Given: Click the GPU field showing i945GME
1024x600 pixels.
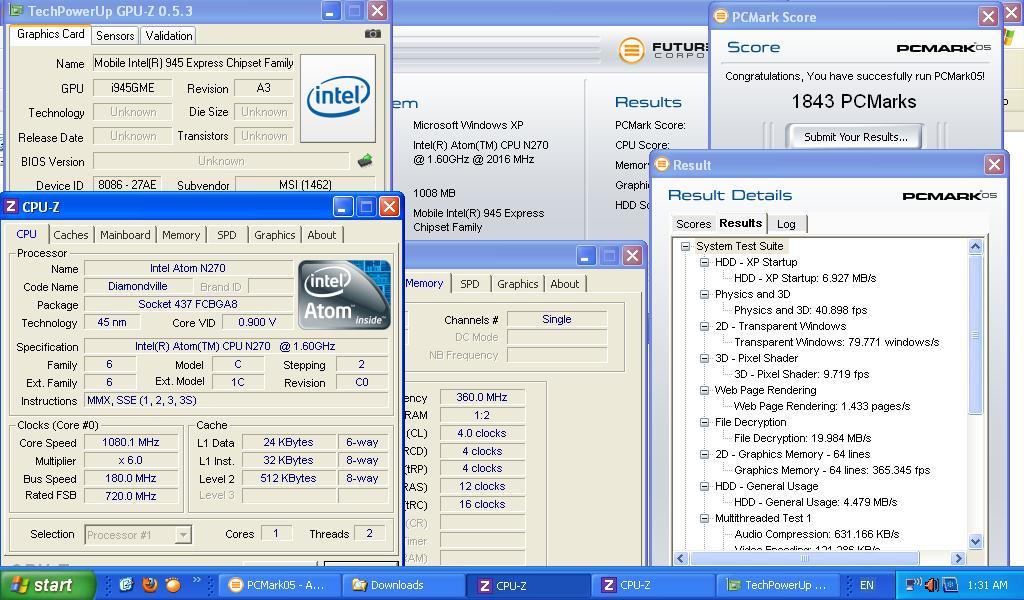Looking at the screenshot, I should tap(133, 87).
